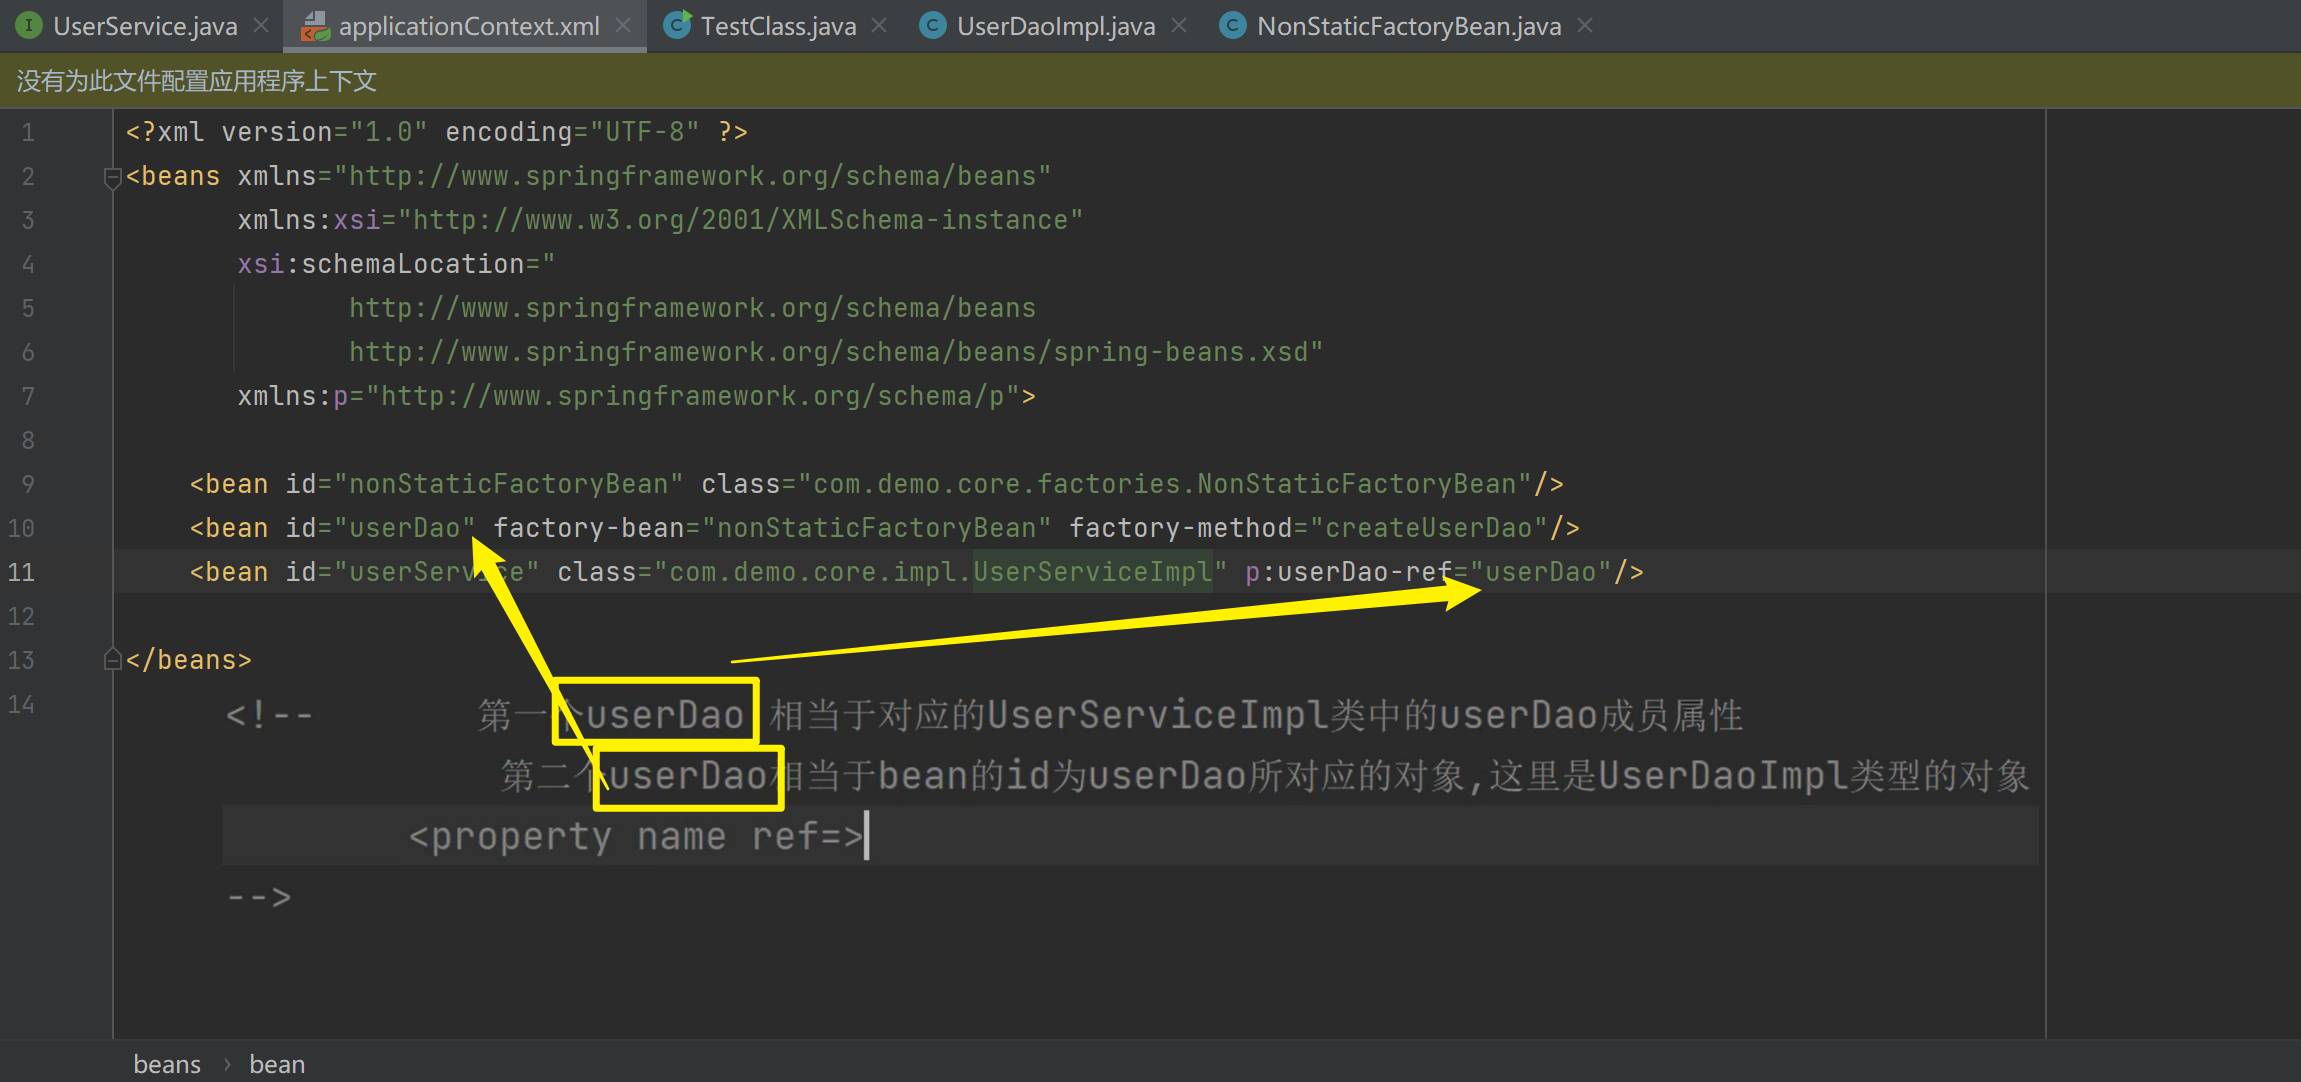Close the TestClass.java tab
This screenshot has height=1082, width=2301.
coord(879,25)
